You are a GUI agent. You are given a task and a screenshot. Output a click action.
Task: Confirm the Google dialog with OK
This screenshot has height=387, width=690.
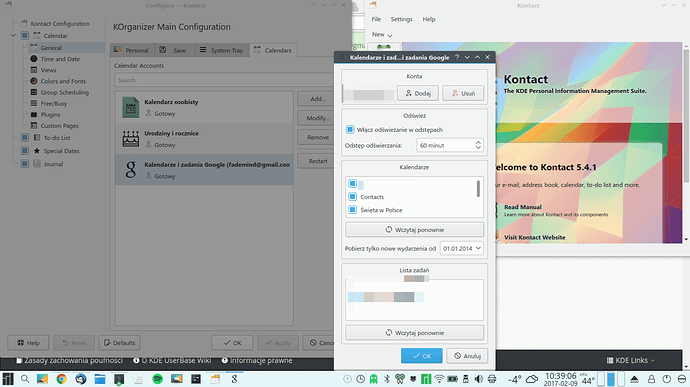(x=422, y=356)
